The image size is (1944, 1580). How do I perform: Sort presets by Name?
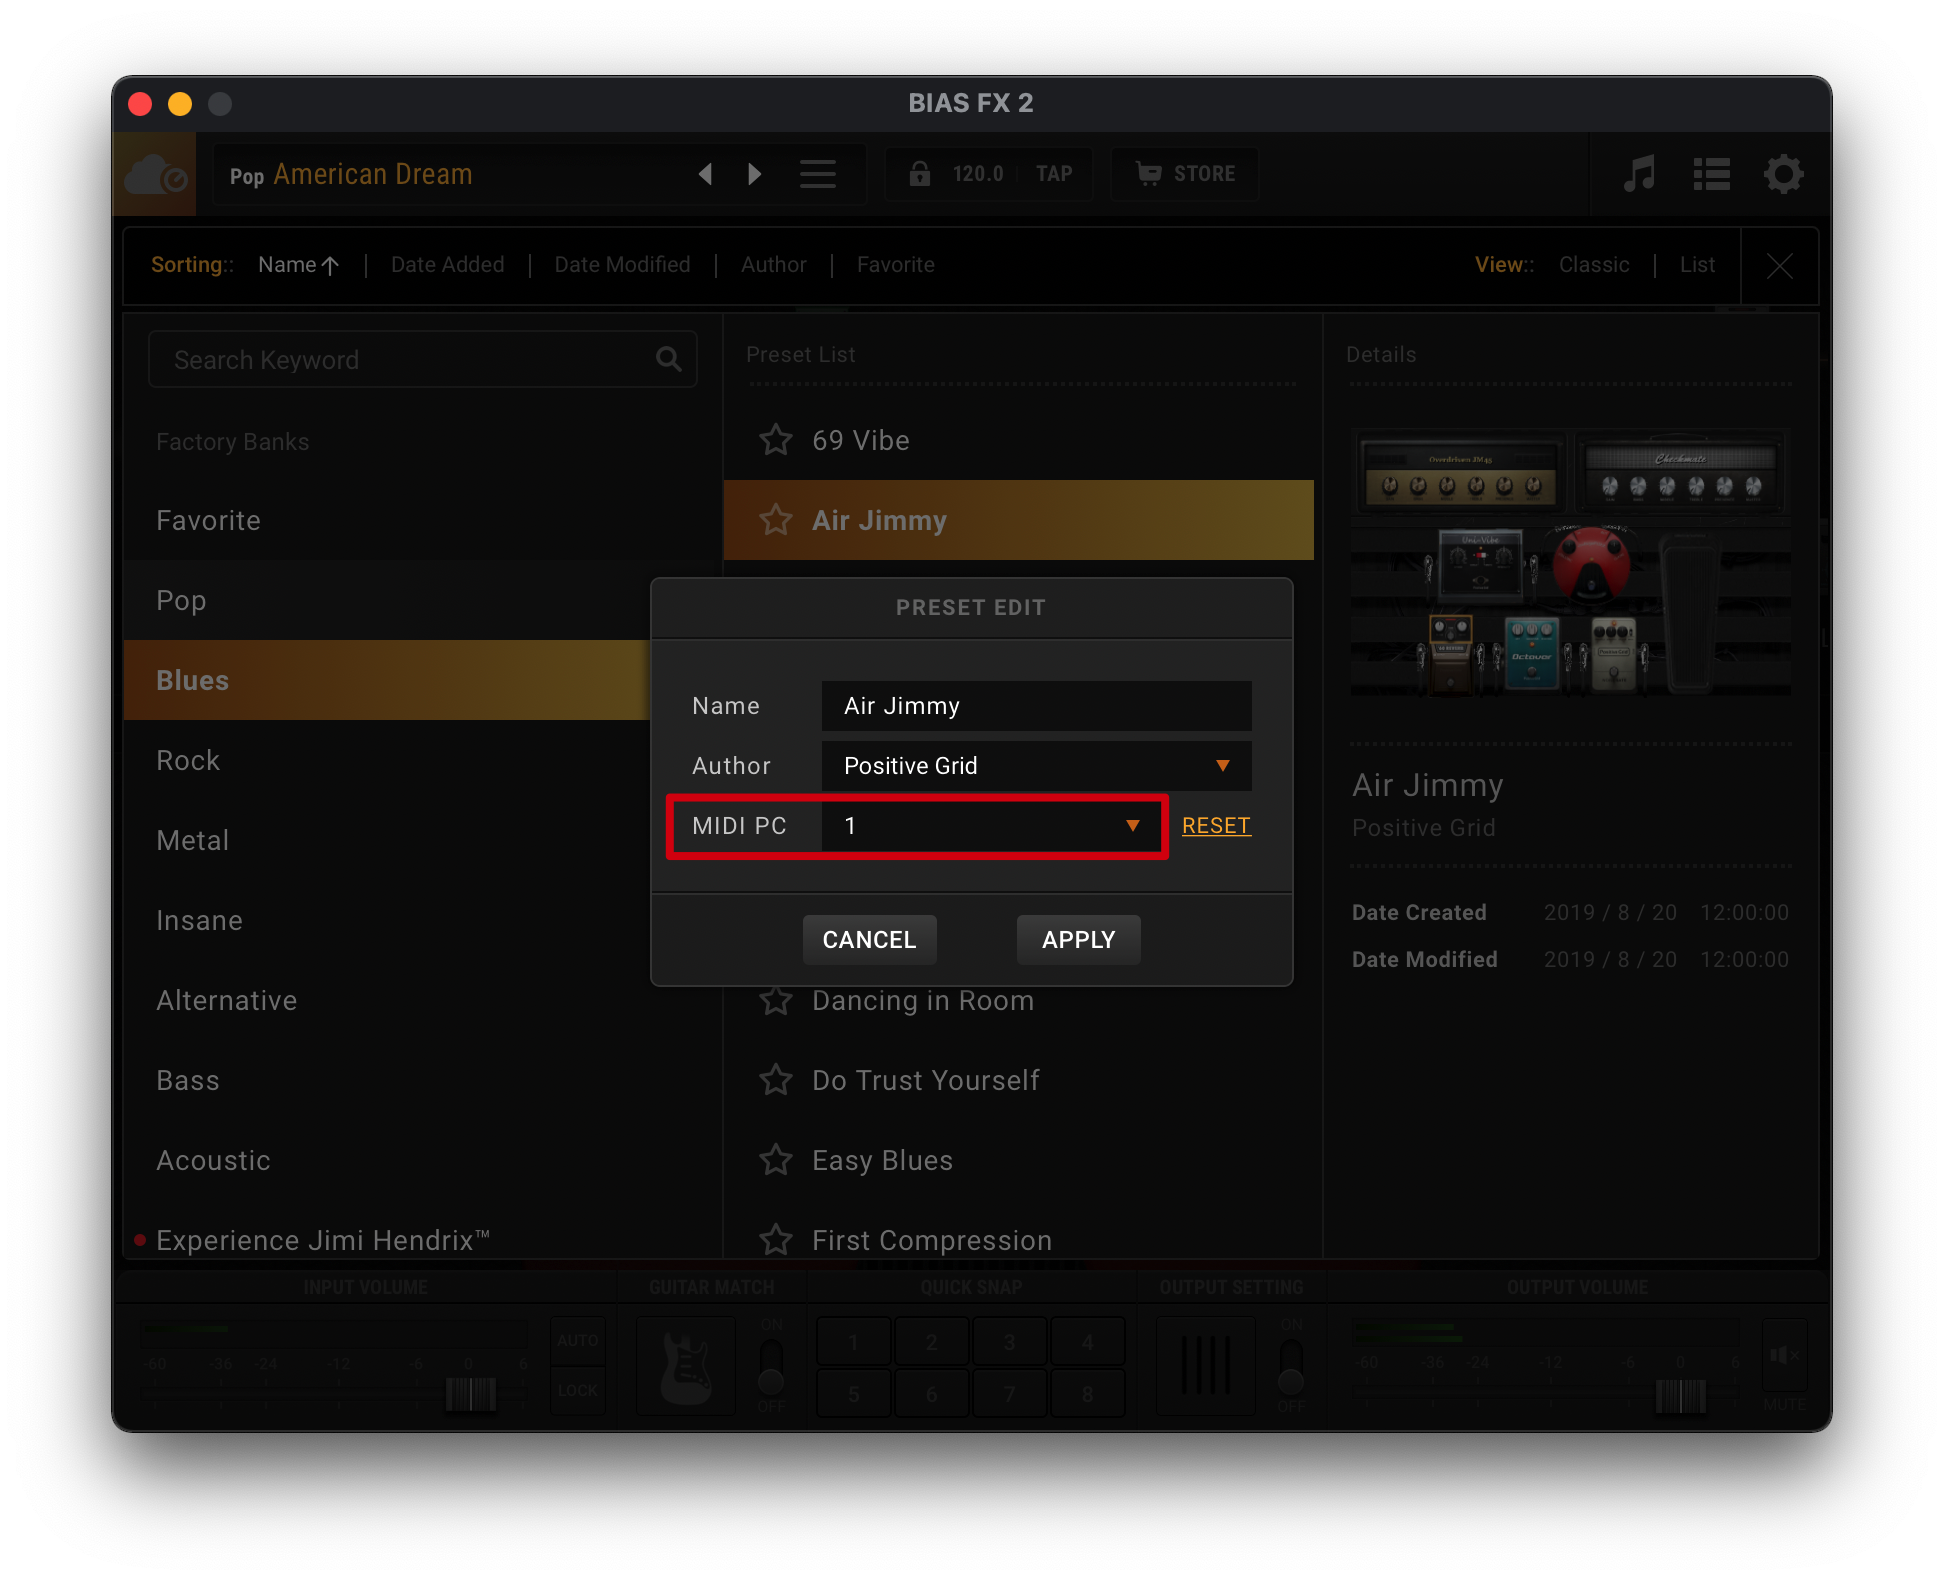coord(298,264)
